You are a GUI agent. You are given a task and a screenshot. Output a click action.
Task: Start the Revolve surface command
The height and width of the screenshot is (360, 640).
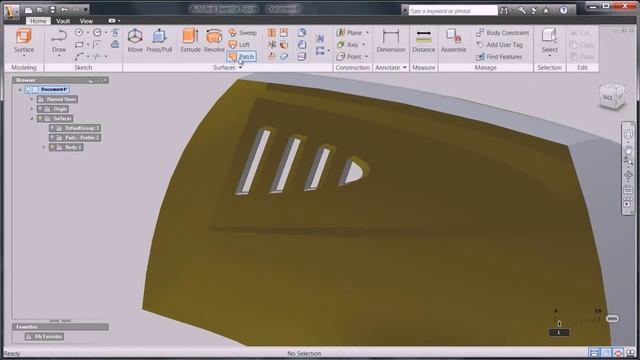point(214,41)
